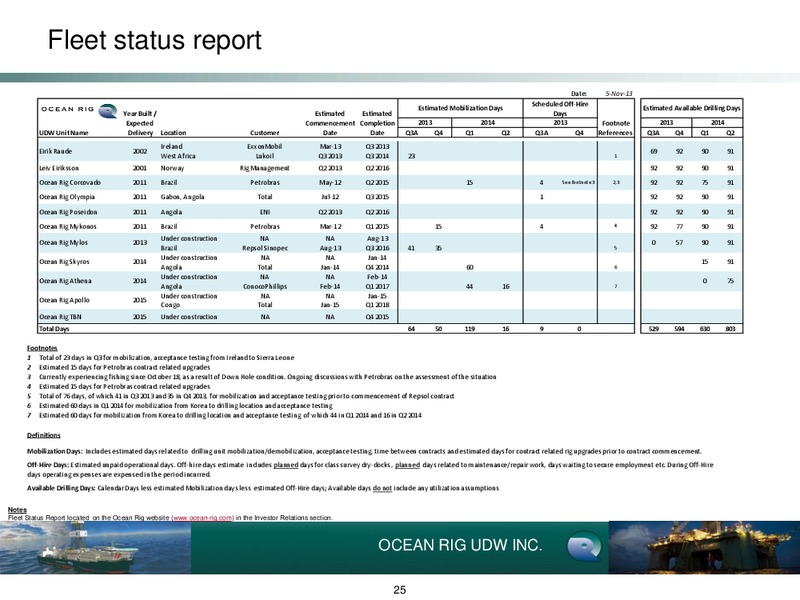Image resolution: width=800 pixels, height=600 pixels.
Task: Select the Ocean Rig Mylos row name
Action: point(63,242)
